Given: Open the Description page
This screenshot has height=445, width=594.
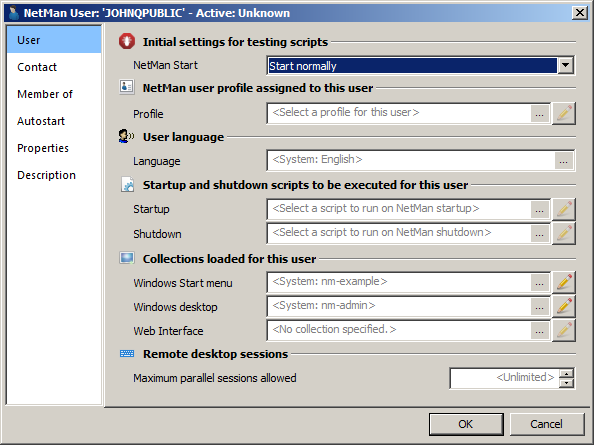Looking at the screenshot, I should pyautogui.click(x=54, y=175).
